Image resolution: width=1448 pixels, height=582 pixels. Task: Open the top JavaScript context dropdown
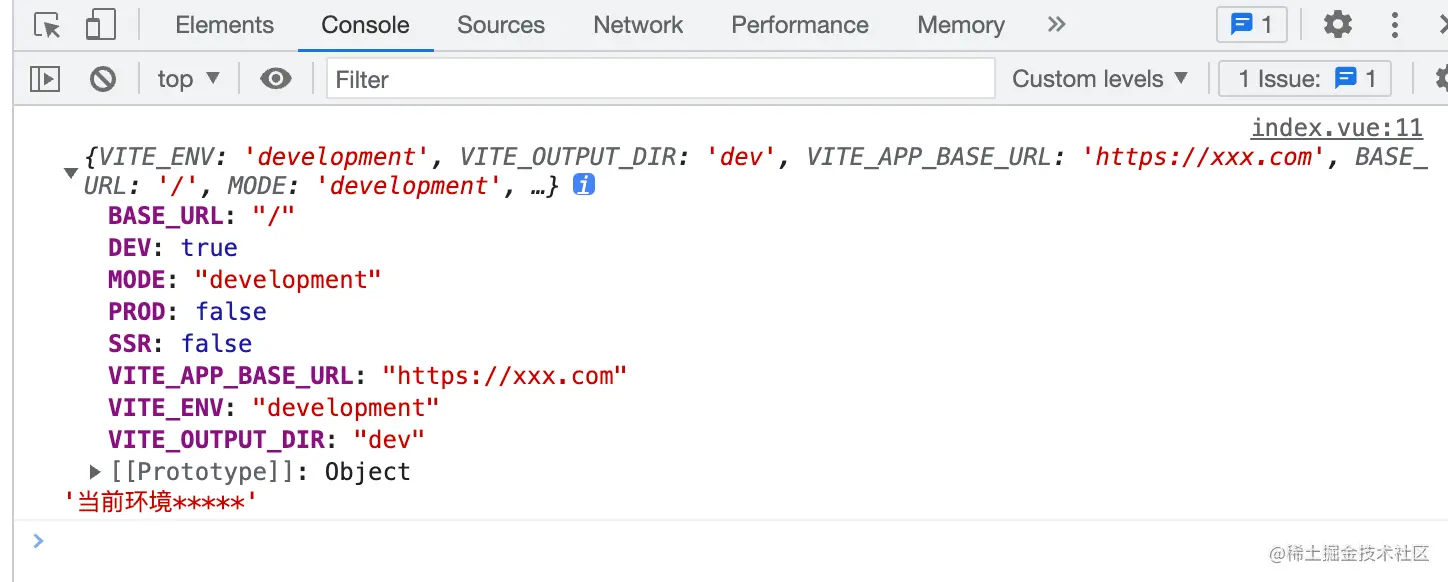point(188,79)
